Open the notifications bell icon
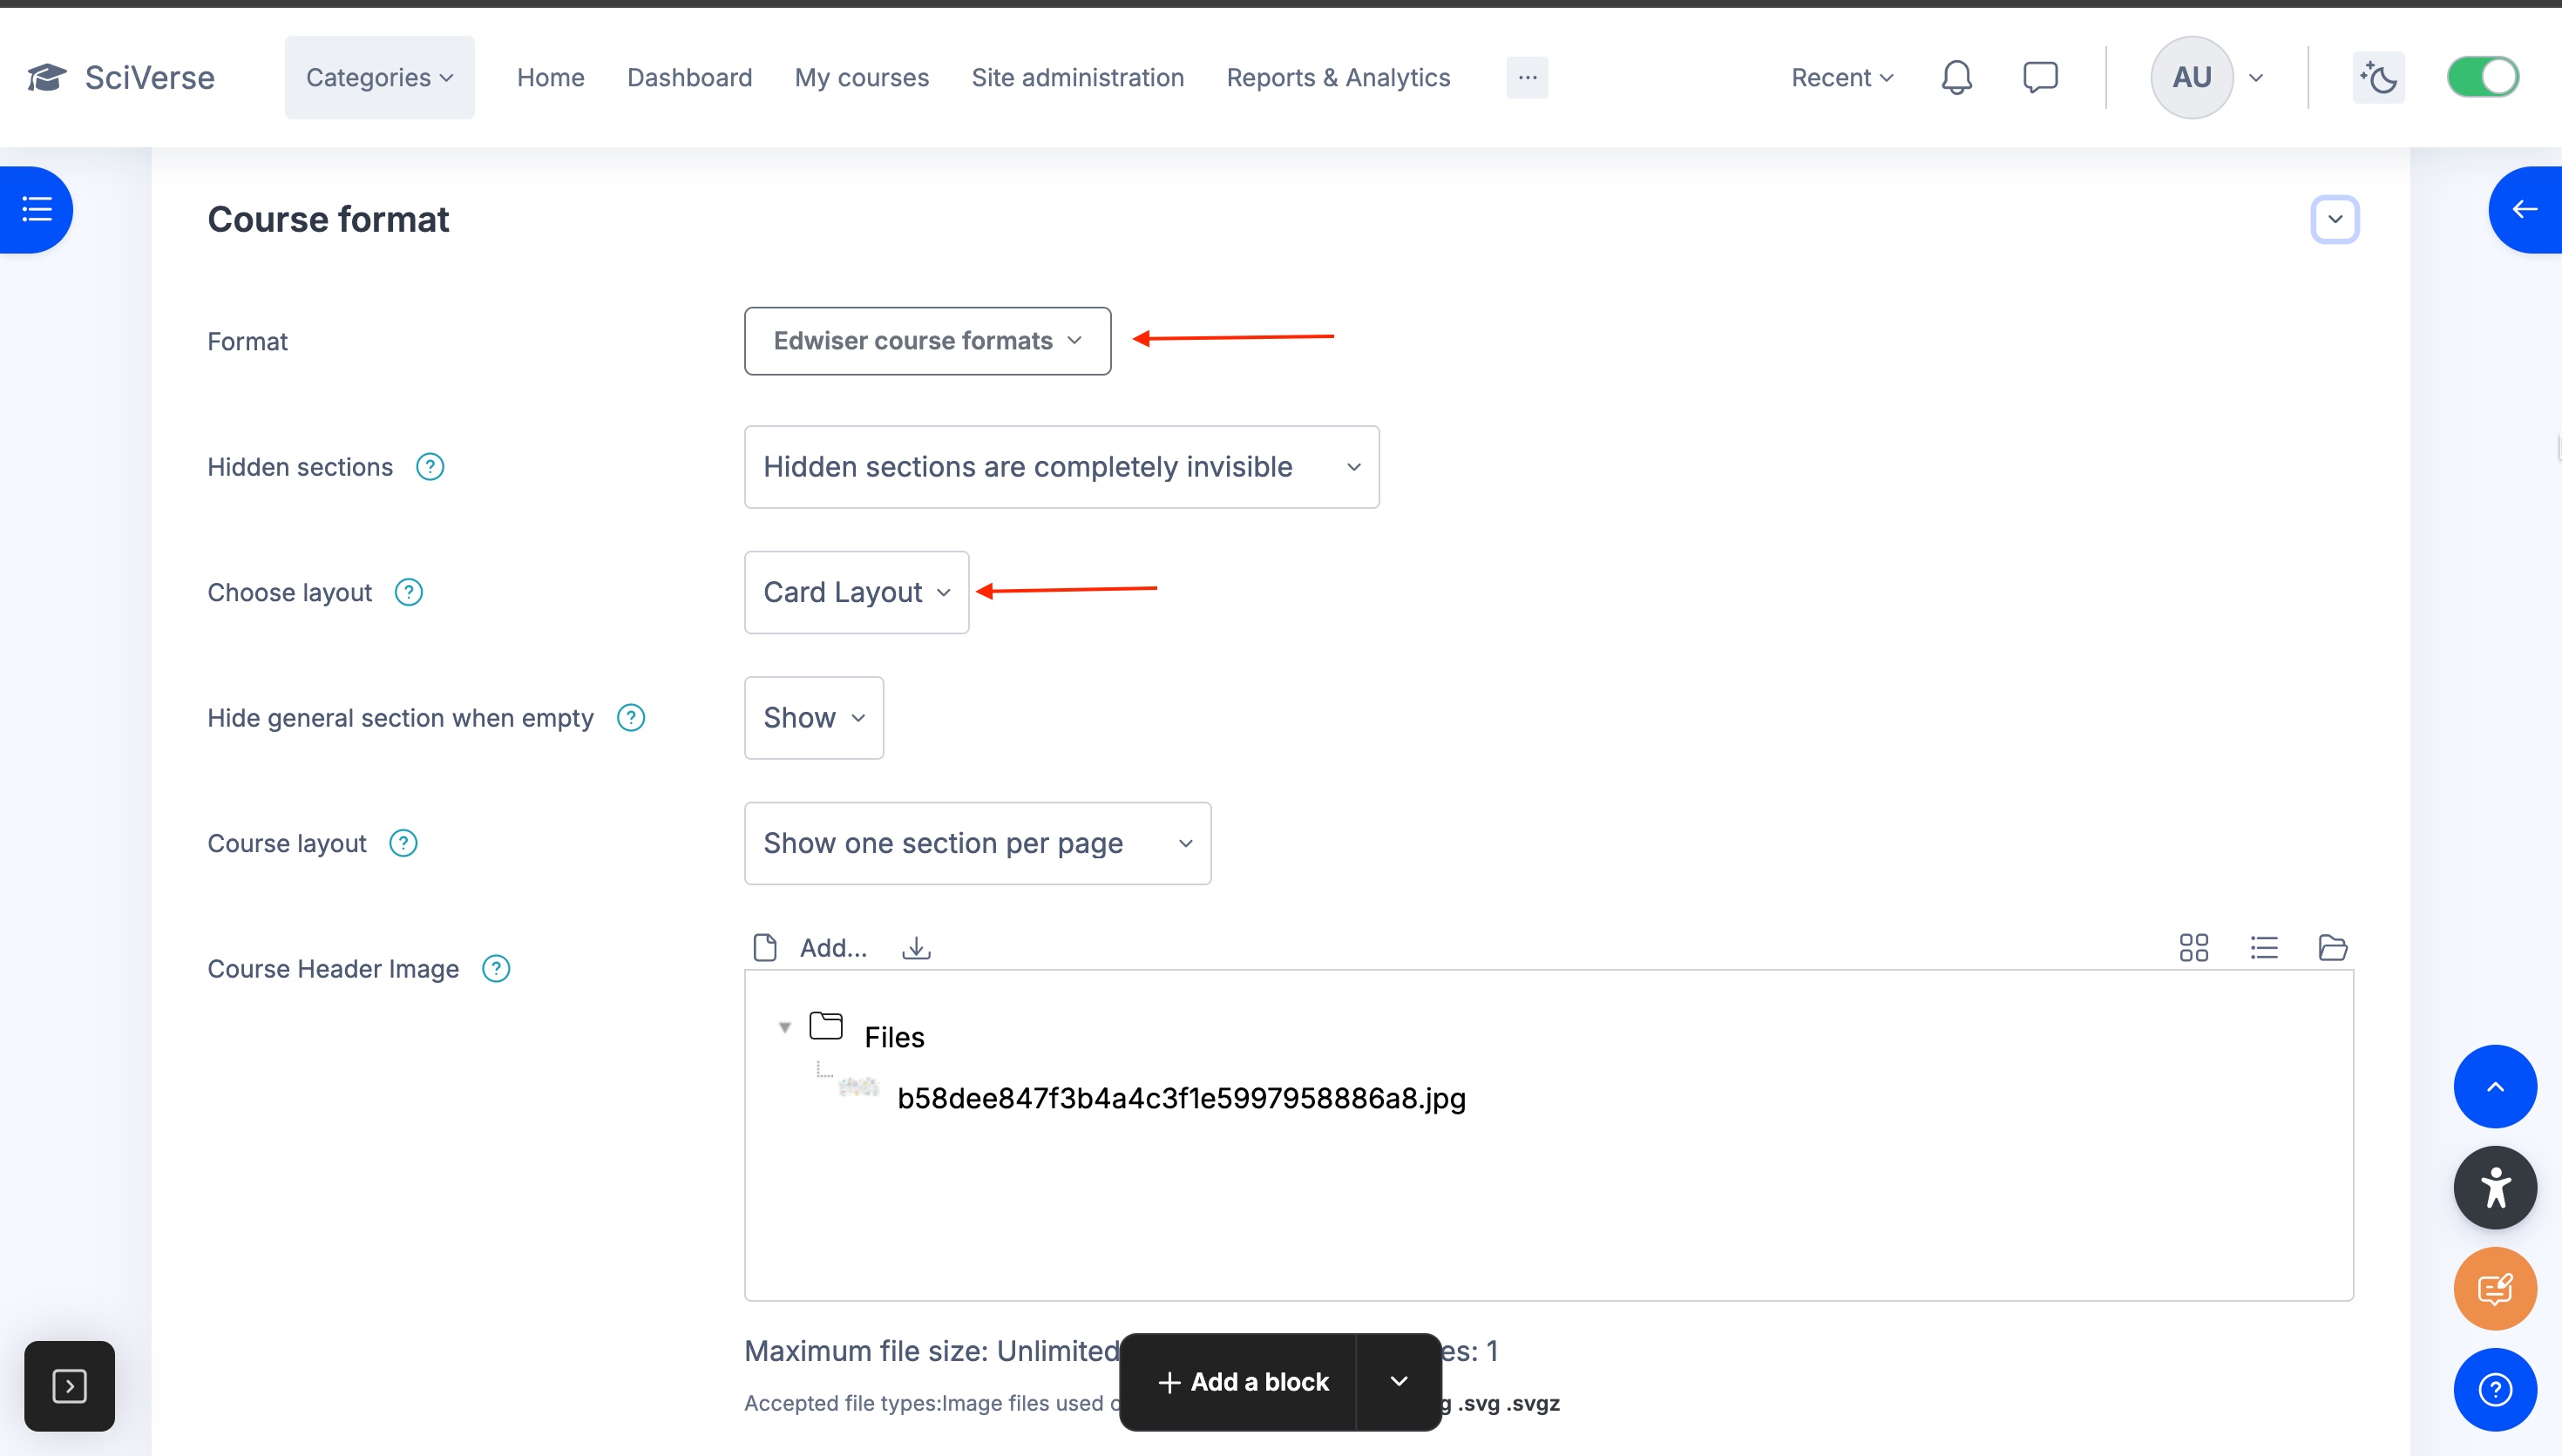 [1956, 77]
